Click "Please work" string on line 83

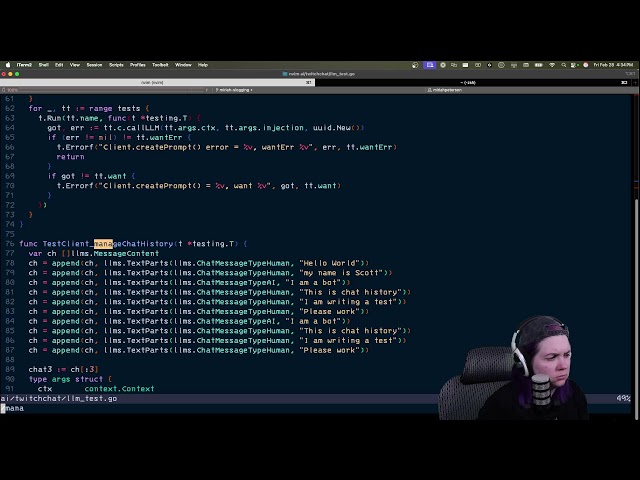tap(329, 312)
